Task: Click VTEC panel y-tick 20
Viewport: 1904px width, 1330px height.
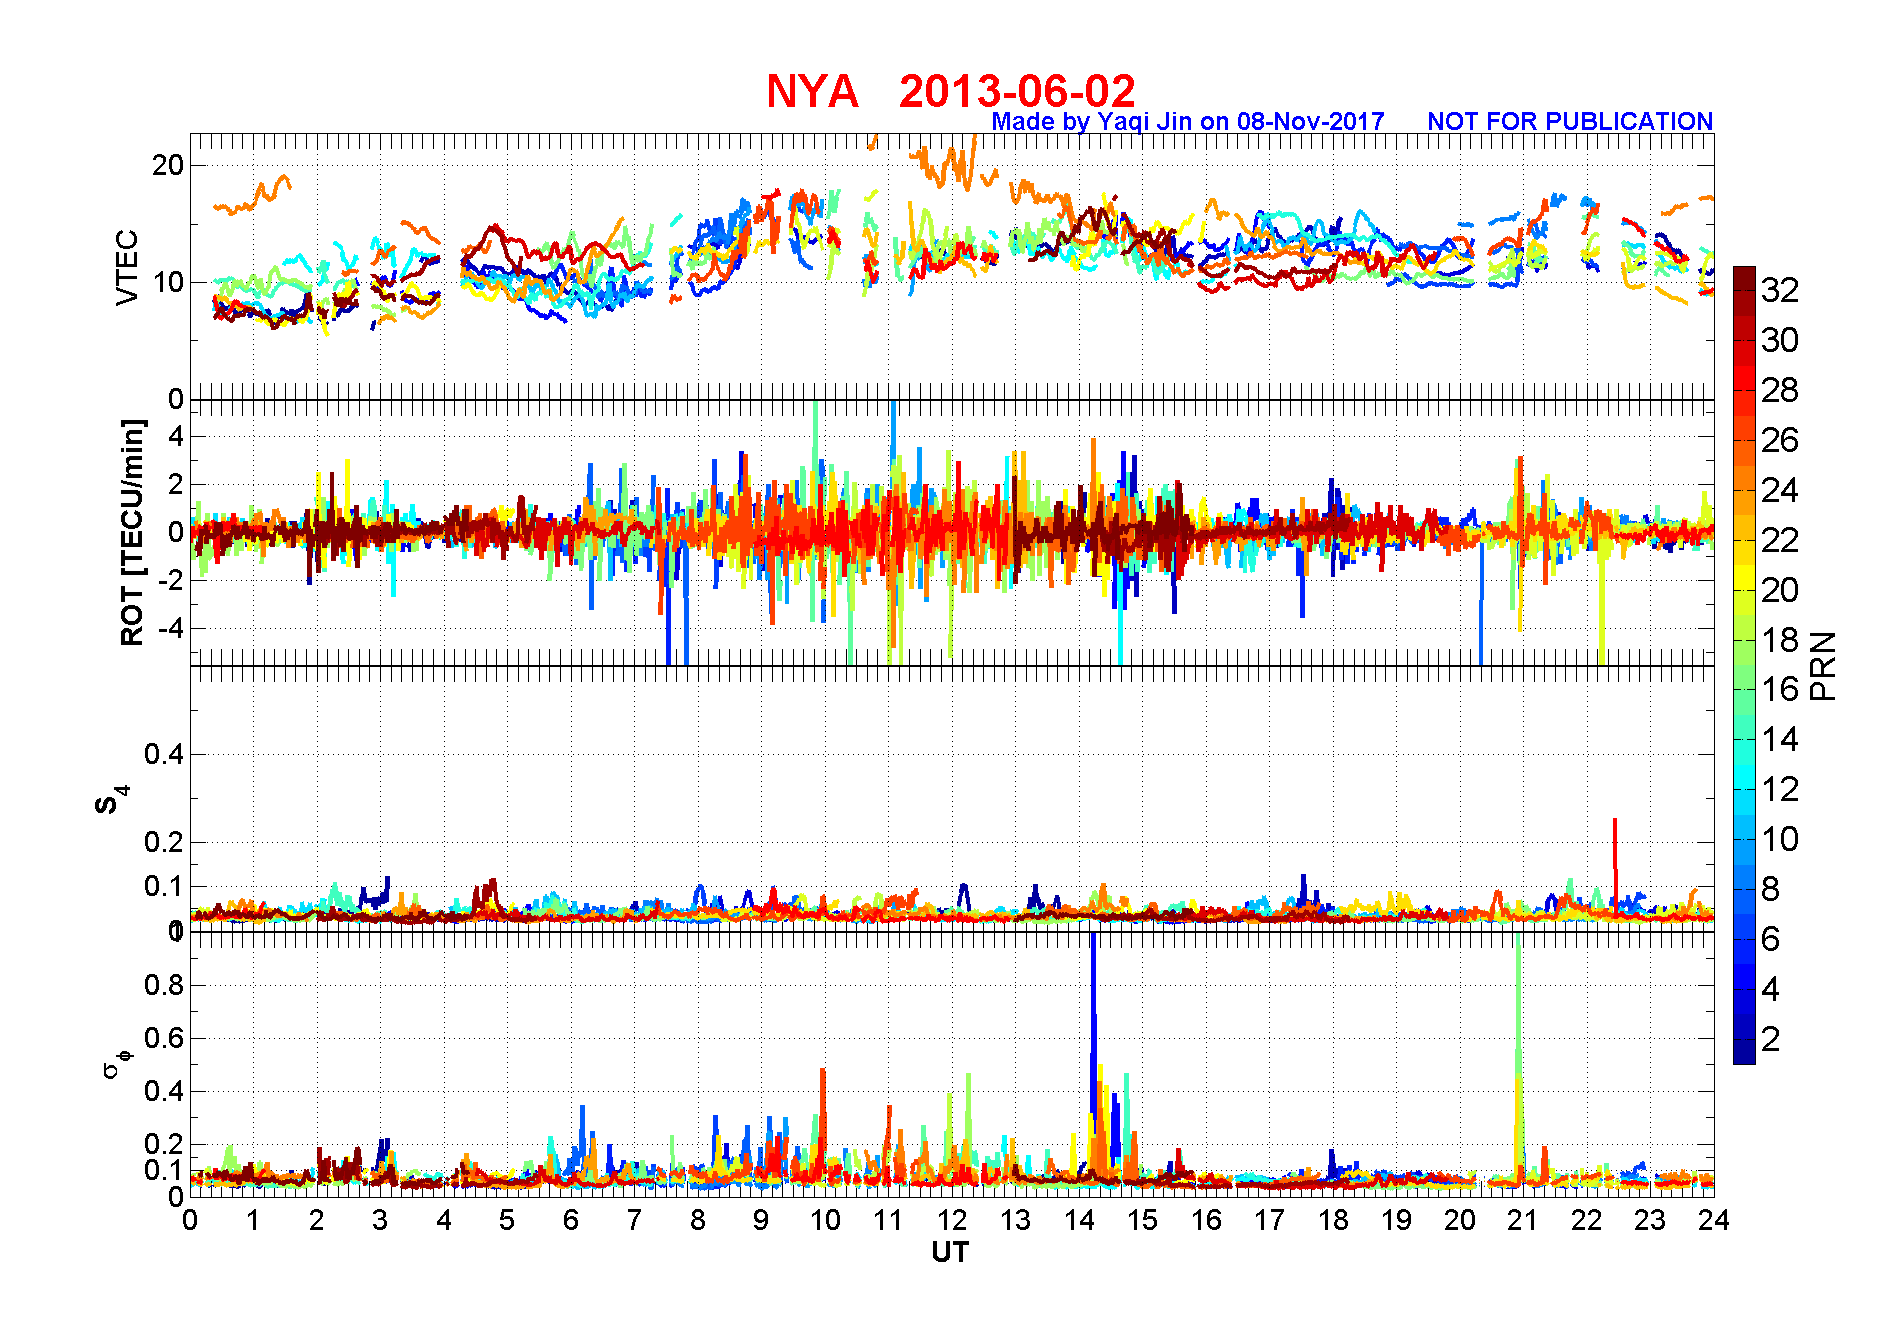Action: click(x=168, y=165)
